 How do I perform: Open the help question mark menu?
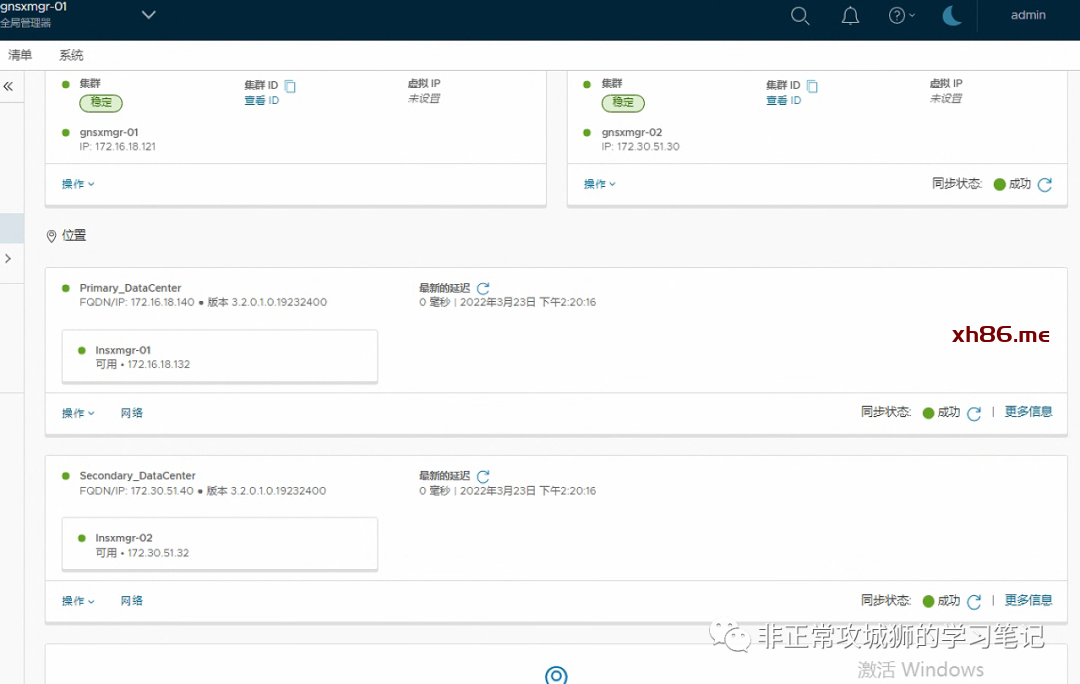[901, 15]
